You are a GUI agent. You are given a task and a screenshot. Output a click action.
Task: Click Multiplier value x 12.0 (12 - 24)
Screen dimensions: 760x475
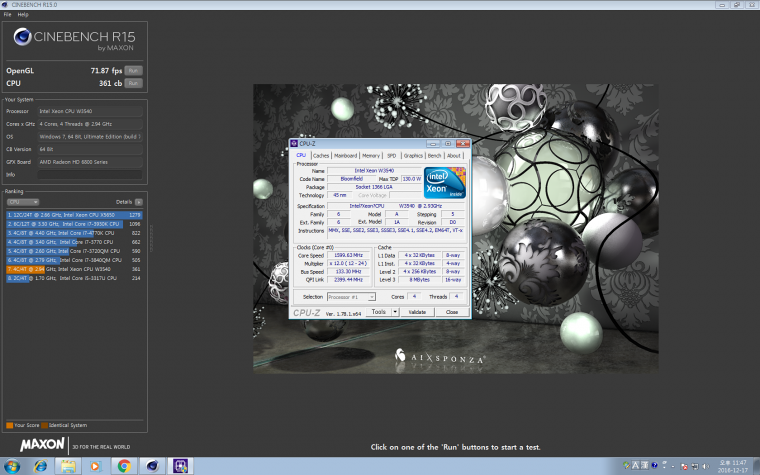348,264
